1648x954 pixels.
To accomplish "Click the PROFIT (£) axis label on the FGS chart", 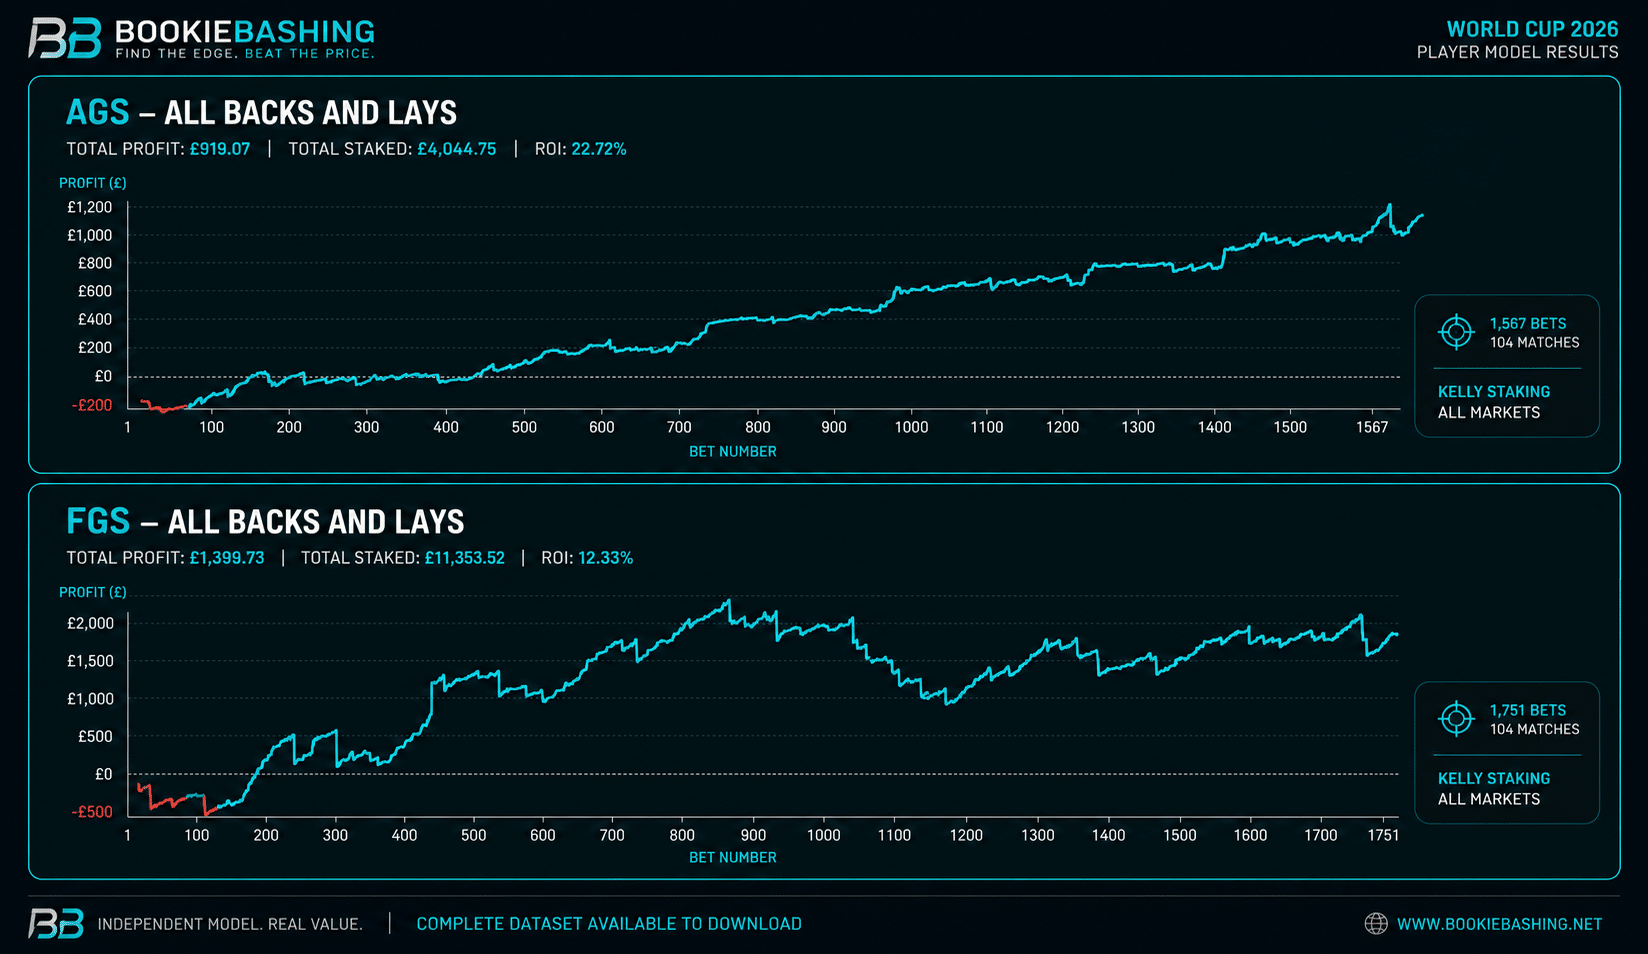I will [93, 592].
